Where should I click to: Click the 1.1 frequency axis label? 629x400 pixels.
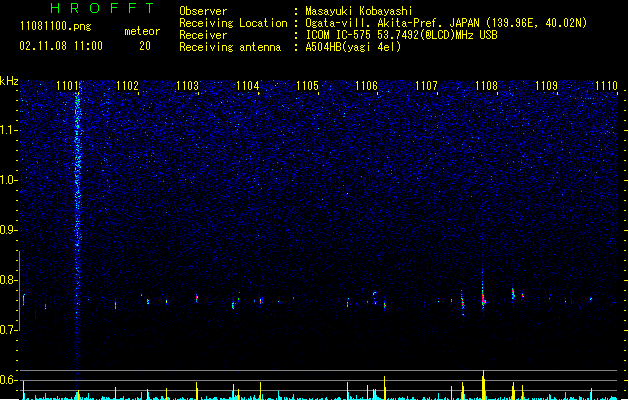click(8, 130)
